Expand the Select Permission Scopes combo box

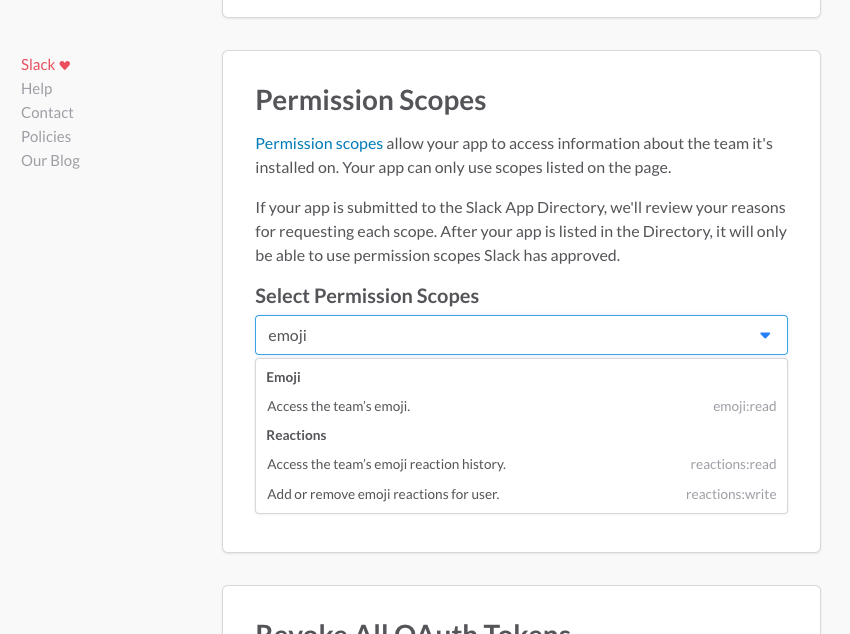pos(766,334)
